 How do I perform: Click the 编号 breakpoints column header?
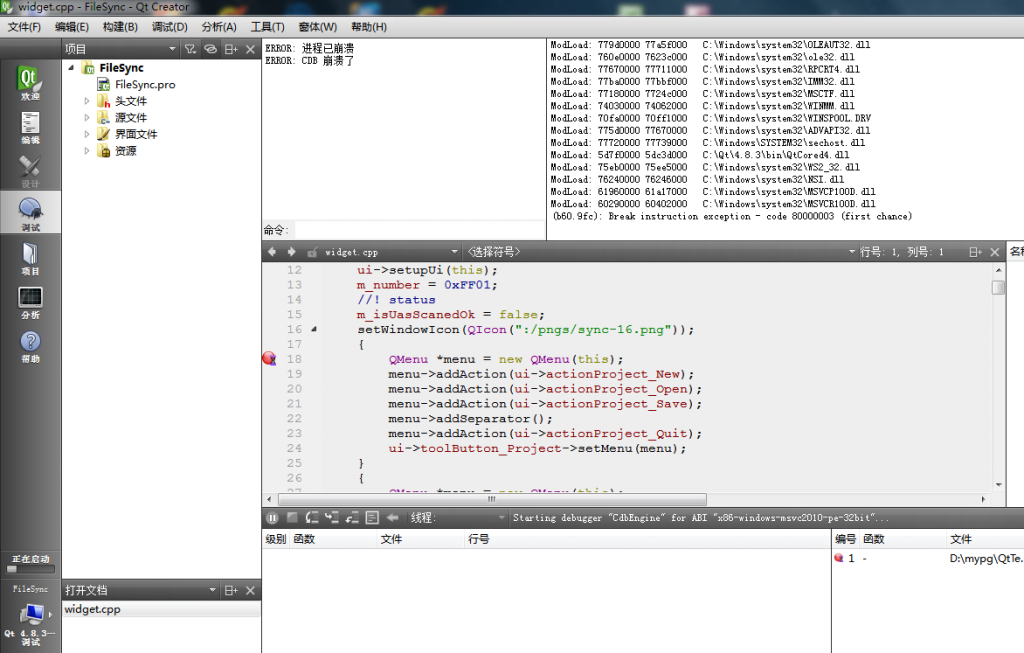pyautogui.click(x=845, y=539)
